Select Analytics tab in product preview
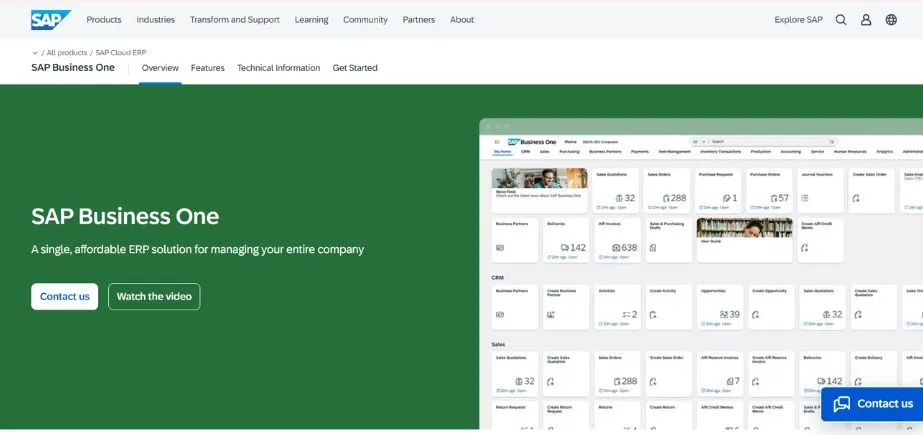 tap(884, 152)
